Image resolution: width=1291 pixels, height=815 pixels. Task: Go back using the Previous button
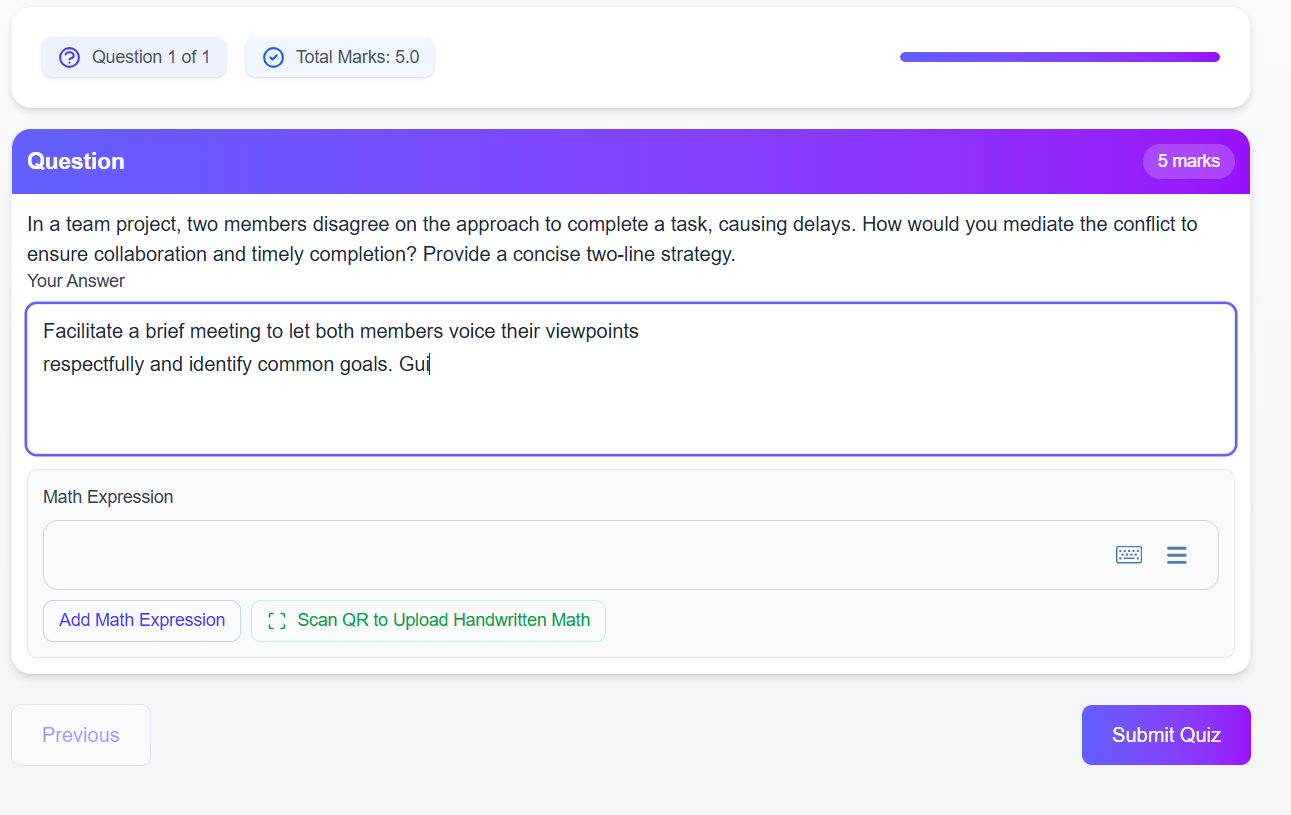point(81,735)
